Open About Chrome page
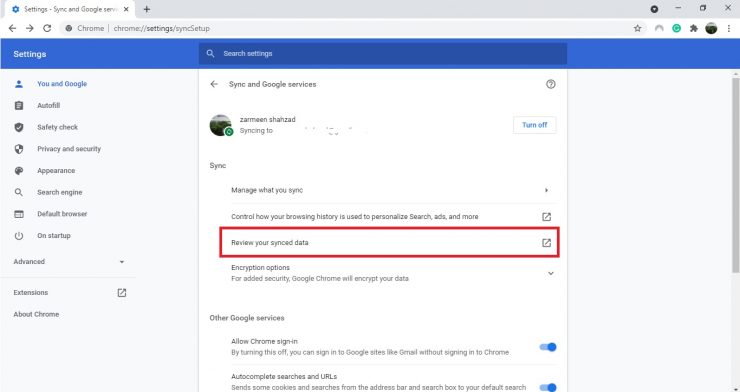The height and width of the screenshot is (392, 740). pos(36,315)
